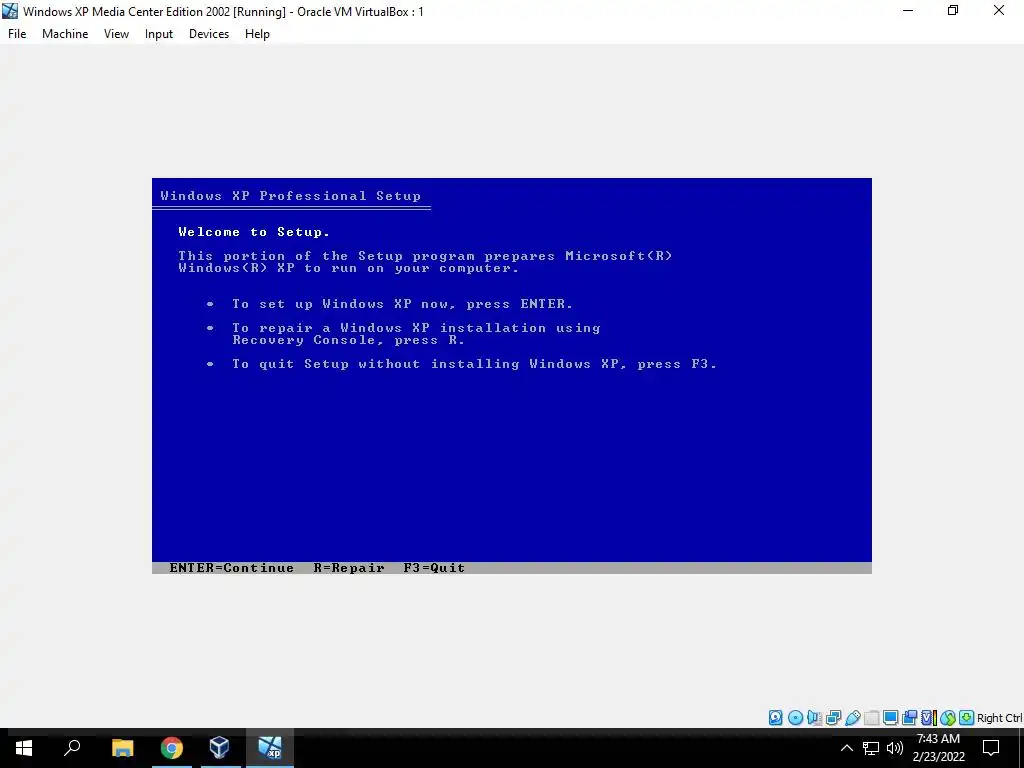Open the taskbar clock and date
This screenshot has height=768, width=1024.
[x=938, y=748]
